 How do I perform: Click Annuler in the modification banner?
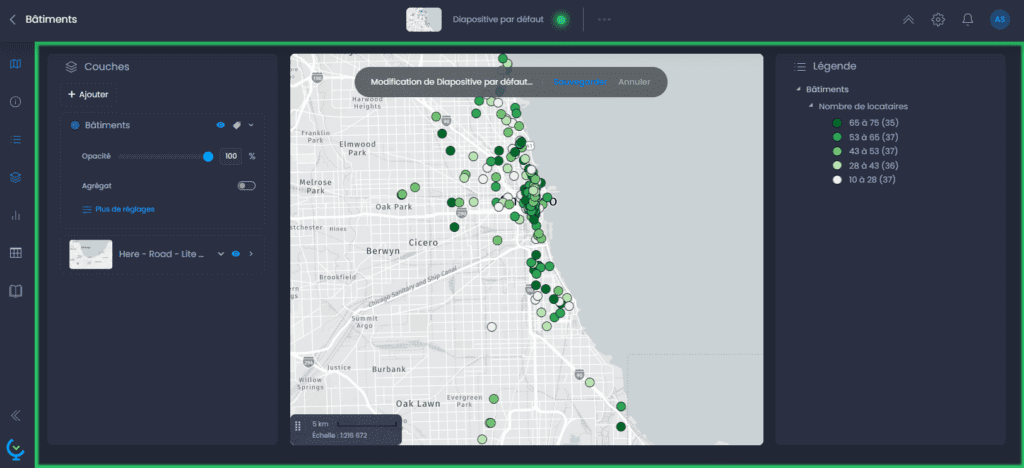634,82
